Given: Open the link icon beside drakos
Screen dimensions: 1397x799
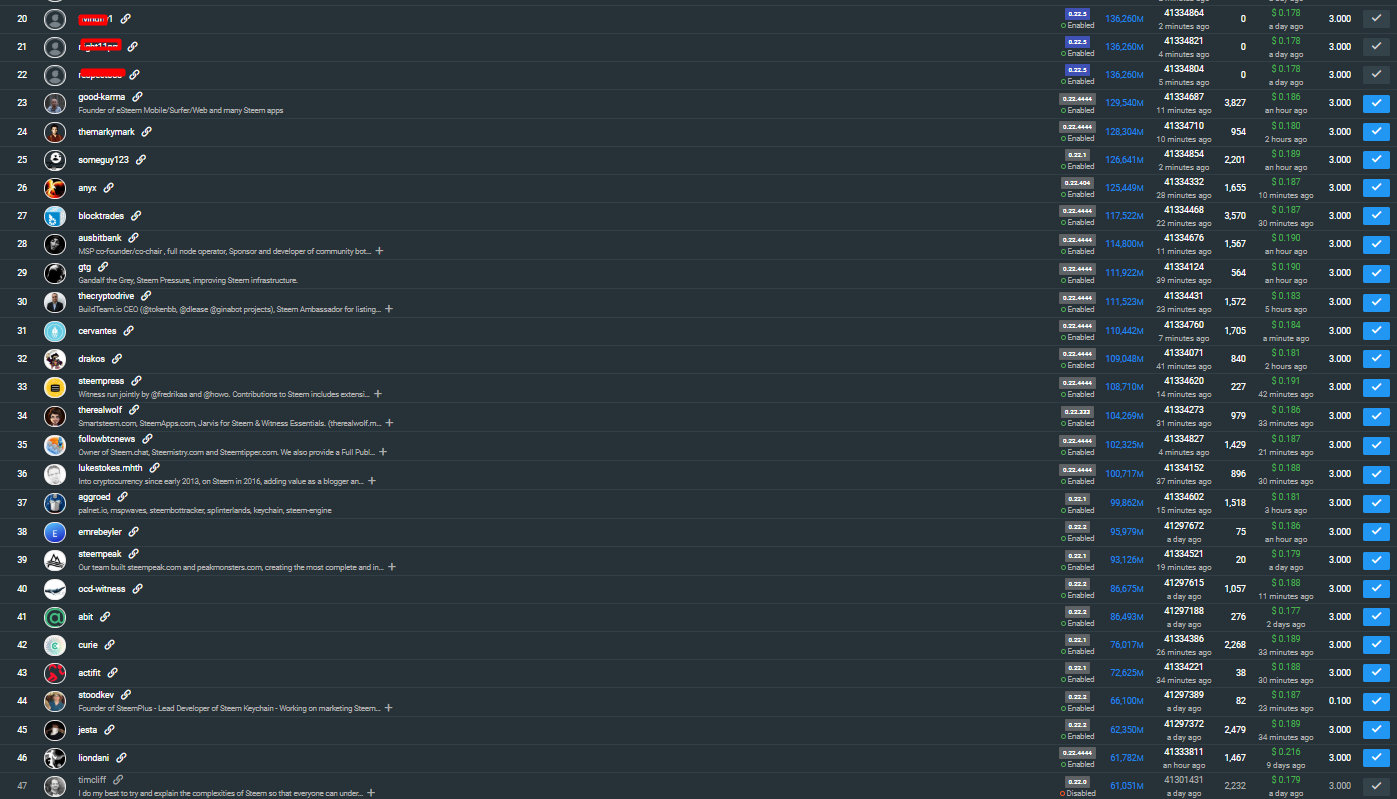Looking at the screenshot, I should click(x=117, y=359).
